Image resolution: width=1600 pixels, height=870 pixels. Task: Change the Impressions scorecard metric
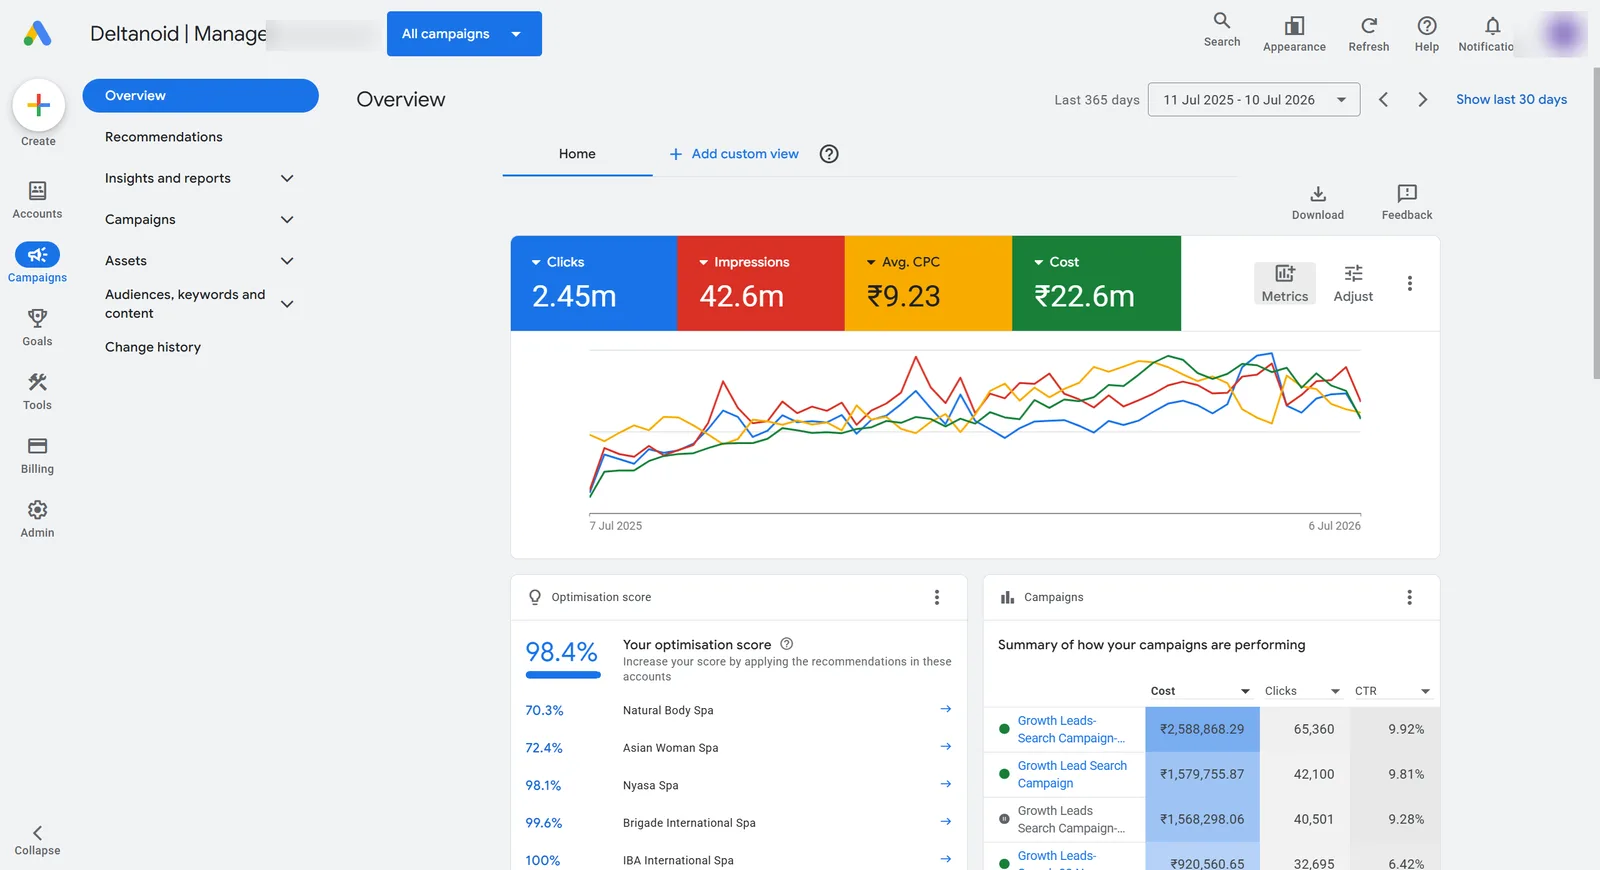tap(744, 262)
